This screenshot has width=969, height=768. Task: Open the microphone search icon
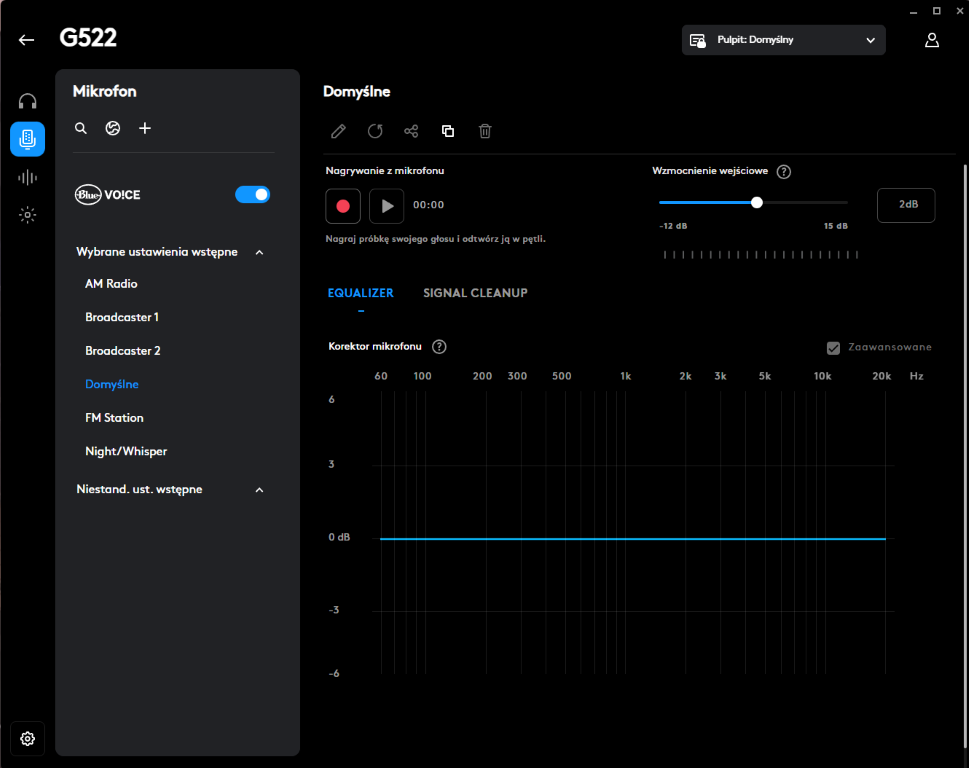(x=80, y=128)
